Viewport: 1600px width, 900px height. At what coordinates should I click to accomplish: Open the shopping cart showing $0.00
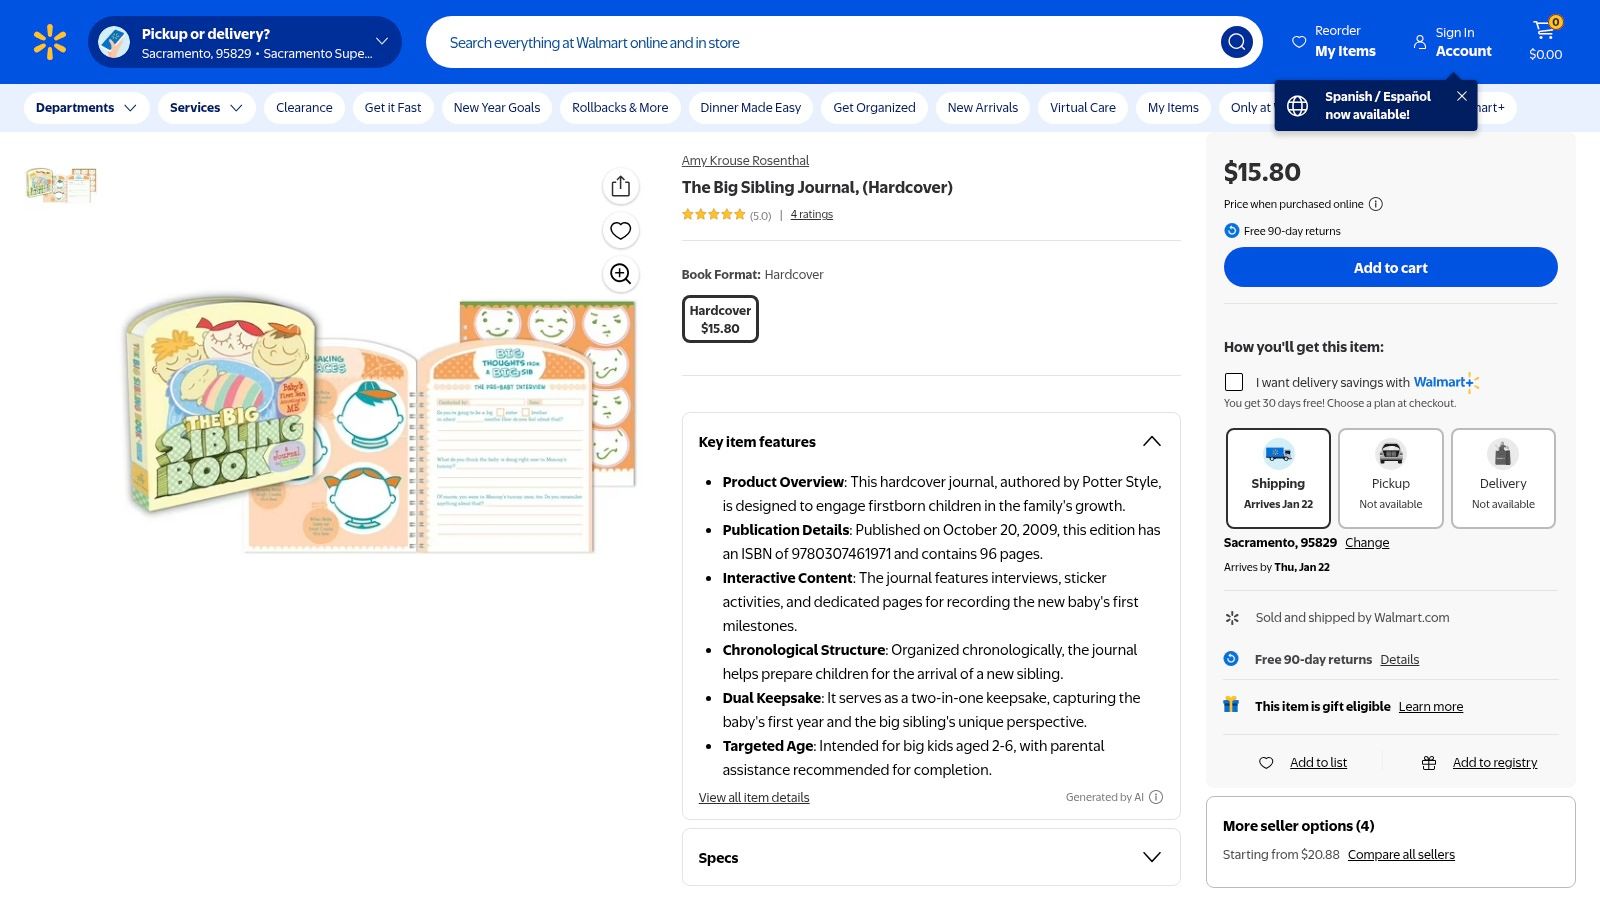click(x=1545, y=42)
